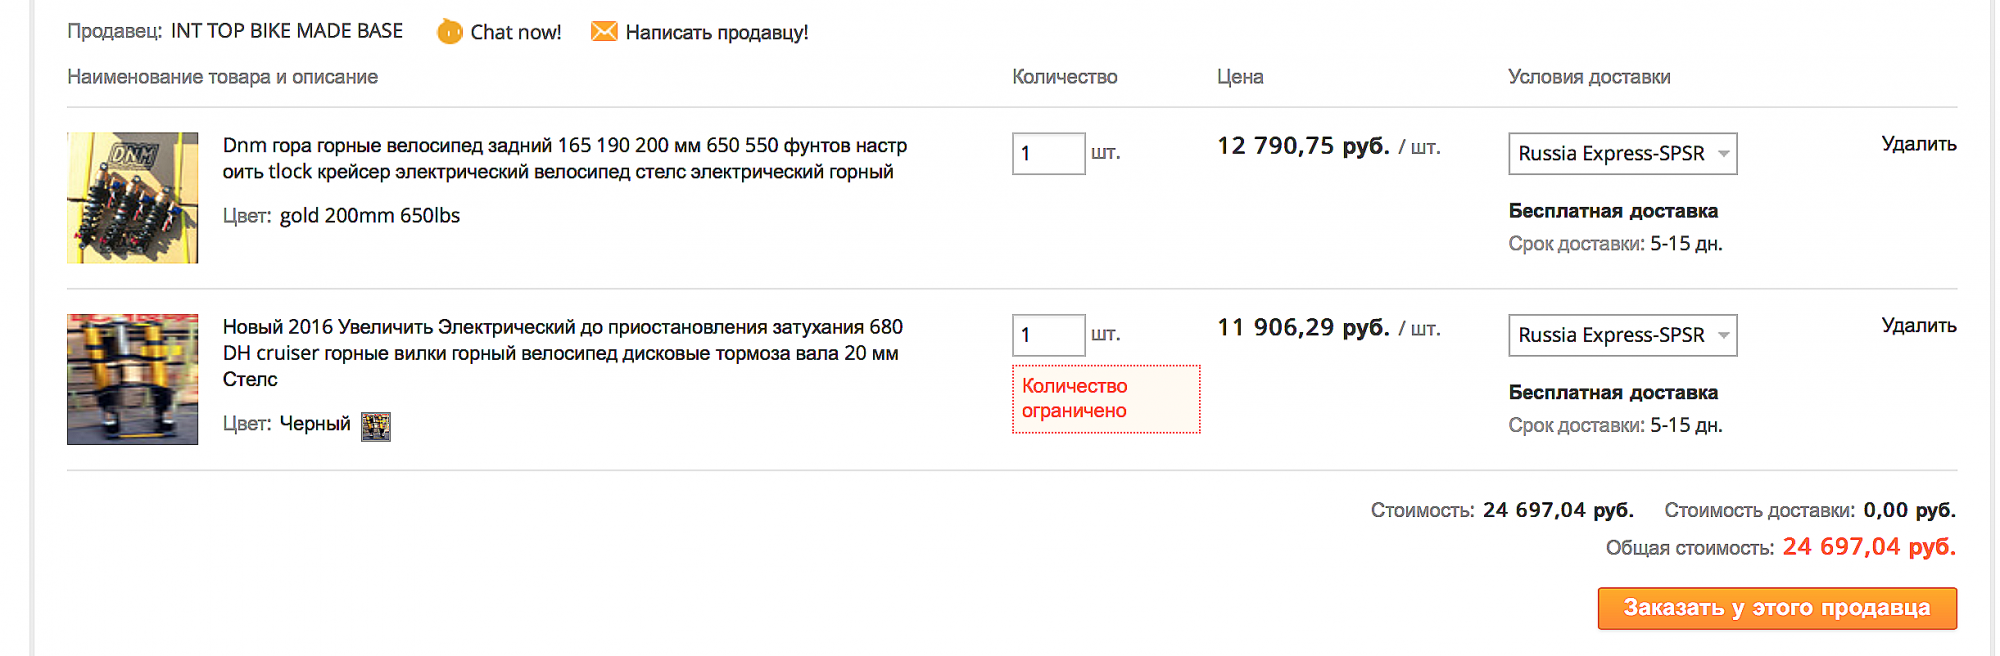Viewport: 2000px width, 656px height.
Task: Click the Количество ограничено warning box
Action: click(x=1105, y=399)
